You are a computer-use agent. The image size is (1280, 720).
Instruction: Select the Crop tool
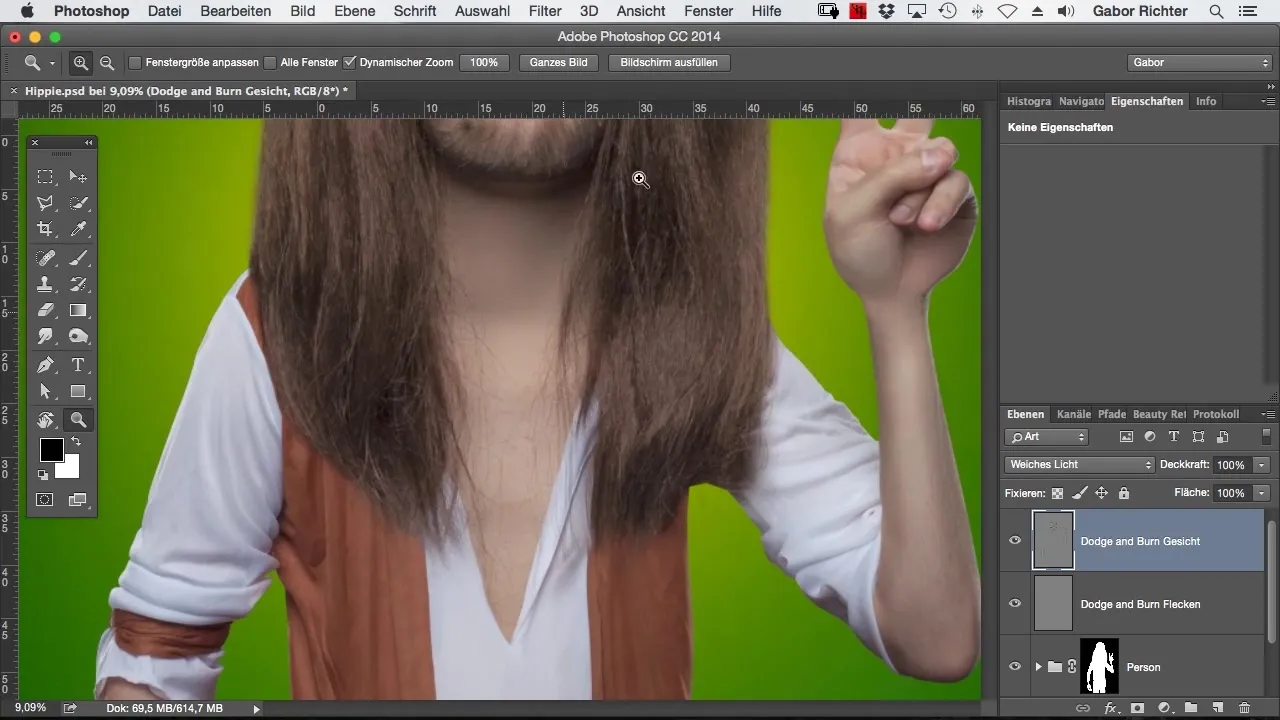point(46,229)
